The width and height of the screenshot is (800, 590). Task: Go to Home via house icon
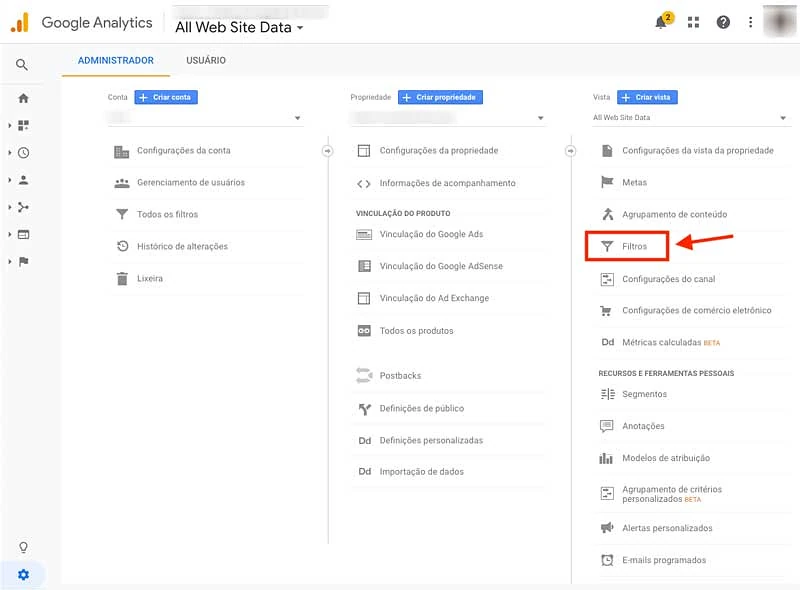(23, 98)
